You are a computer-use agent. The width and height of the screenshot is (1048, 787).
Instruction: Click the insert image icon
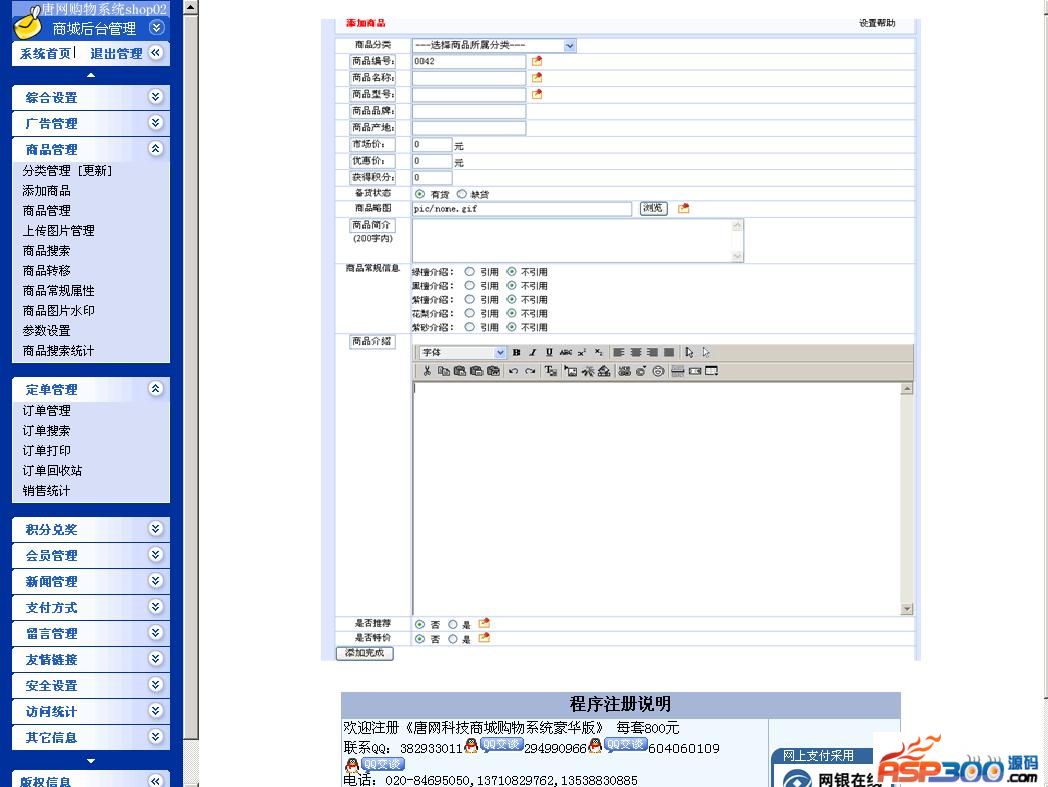[571, 371]
